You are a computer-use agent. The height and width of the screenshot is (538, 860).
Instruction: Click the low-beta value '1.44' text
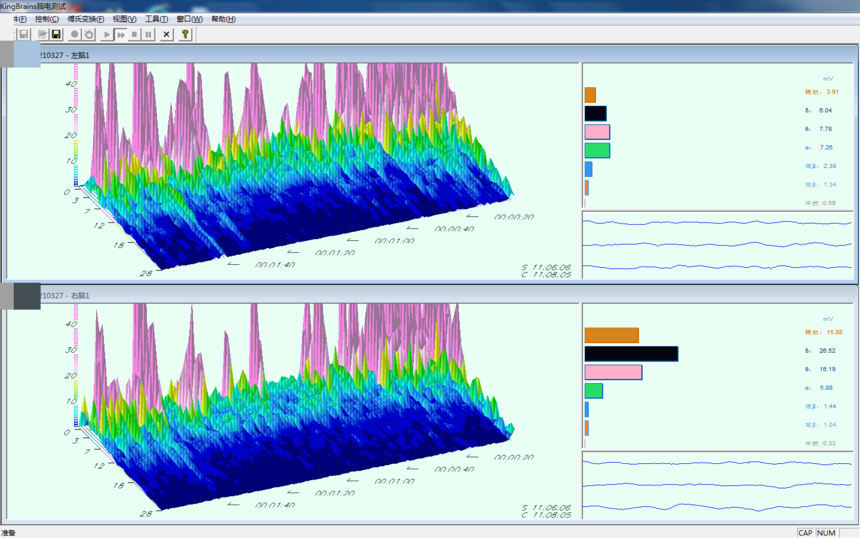pyautogui.click(x=830, y=406)
